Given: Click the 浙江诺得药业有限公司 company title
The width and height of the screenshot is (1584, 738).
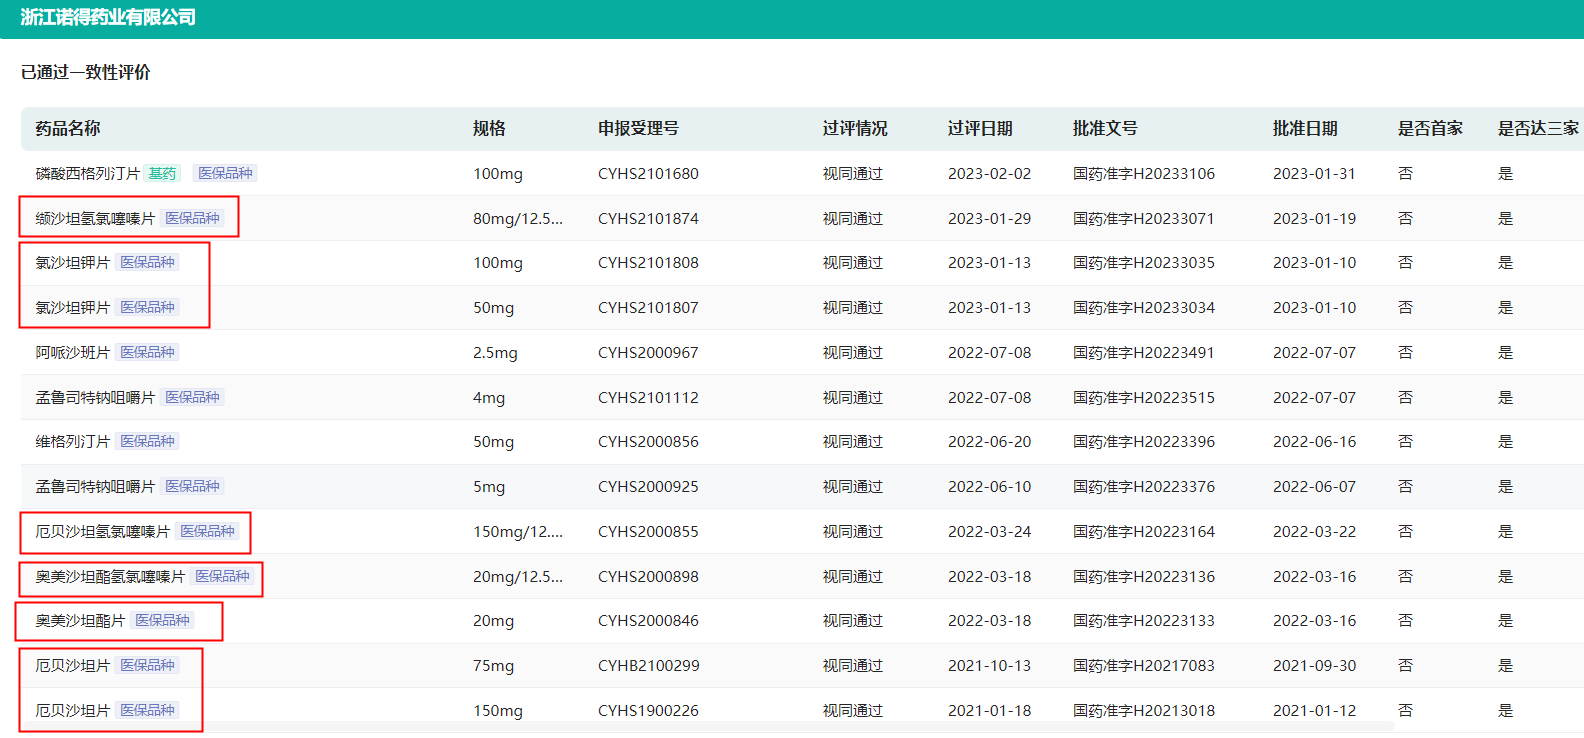Looking at the screenshot, I should (x=108, y=17).
